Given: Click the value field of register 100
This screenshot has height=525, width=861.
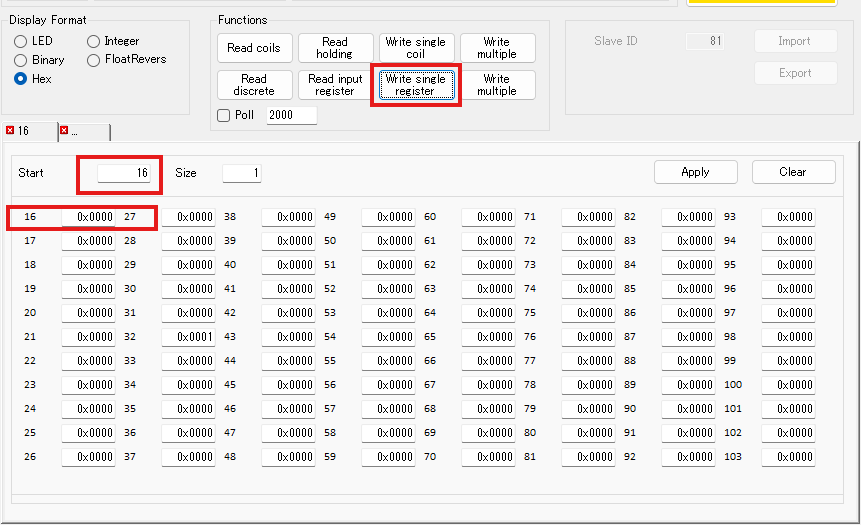Looking at the screenshot, I should [788, 385].
